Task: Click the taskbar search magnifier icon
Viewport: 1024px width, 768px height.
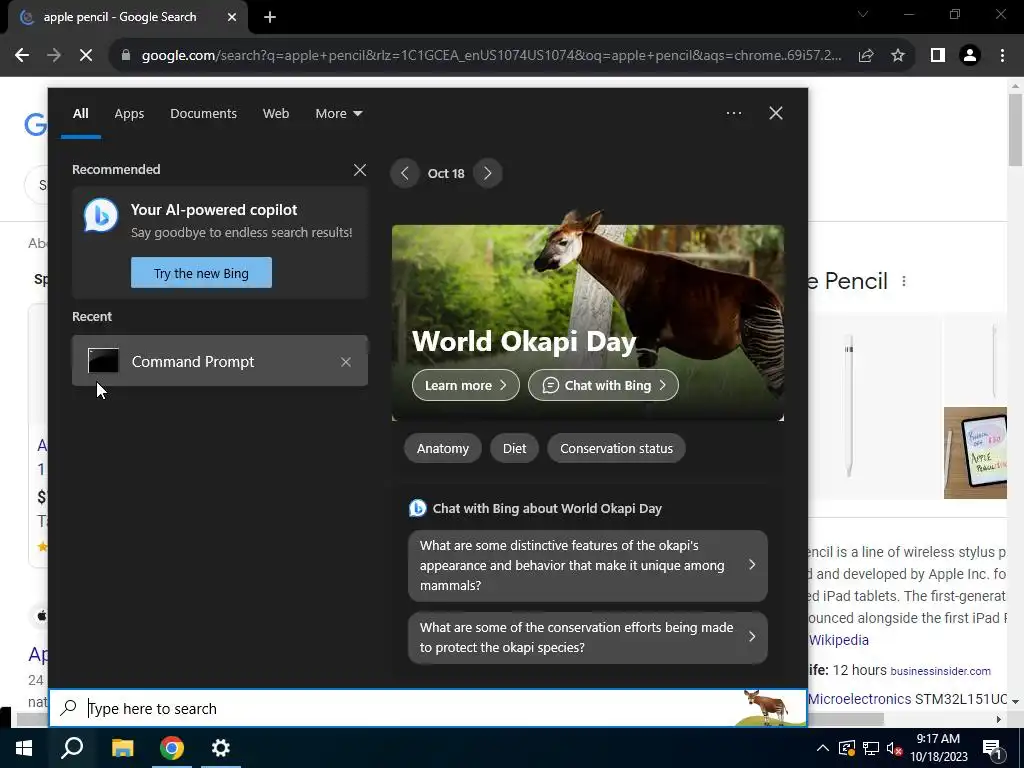Action: (x=72, y=748)
